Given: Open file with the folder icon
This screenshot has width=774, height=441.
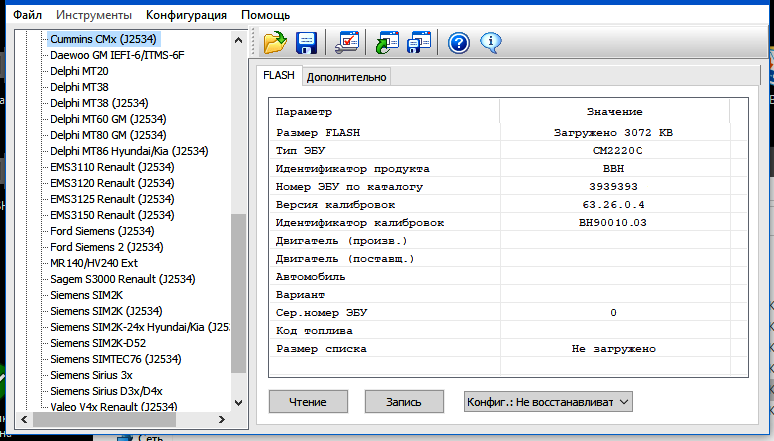Looking at the screenshot, I should click(274, 42).
